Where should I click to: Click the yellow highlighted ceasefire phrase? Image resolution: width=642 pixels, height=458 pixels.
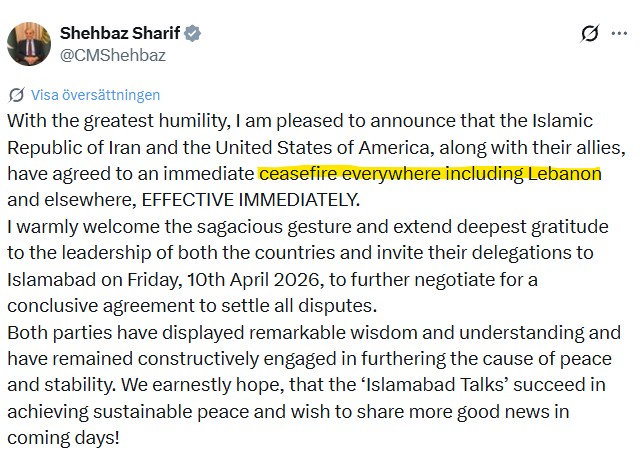point(429,174)
